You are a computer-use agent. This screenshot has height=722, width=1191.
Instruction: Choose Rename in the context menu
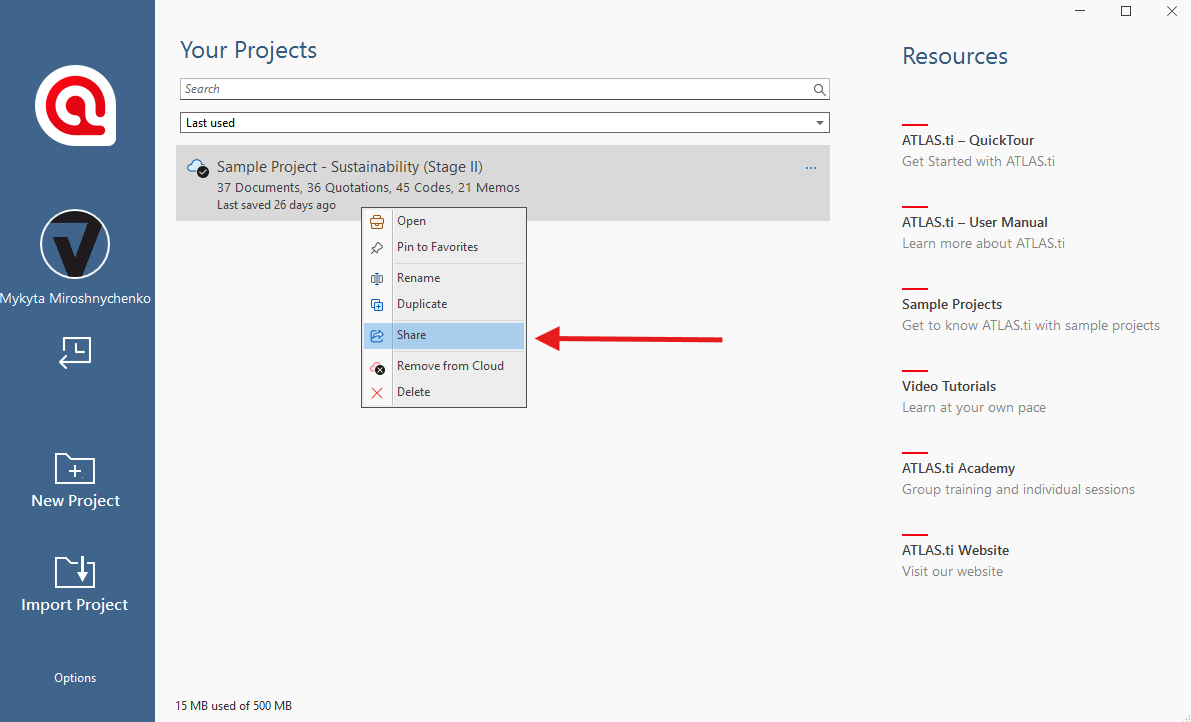point(444,278)
